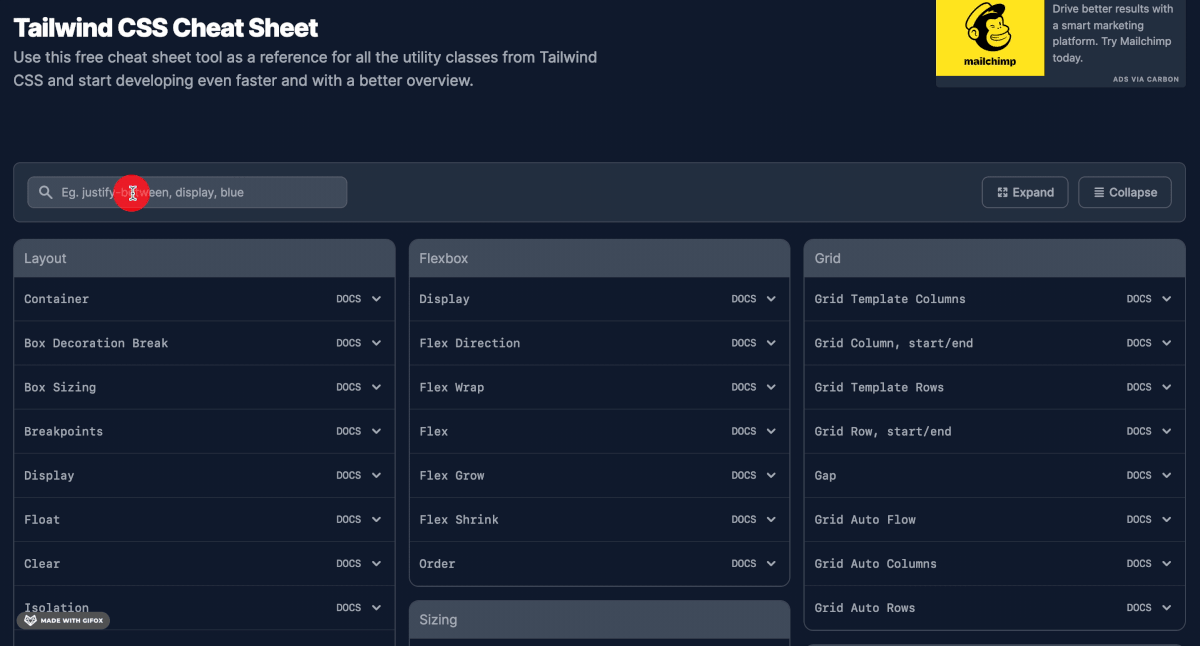Click the Collapse button lines icon
Screen dimensions: 1200x646
tap(1099, 192)
